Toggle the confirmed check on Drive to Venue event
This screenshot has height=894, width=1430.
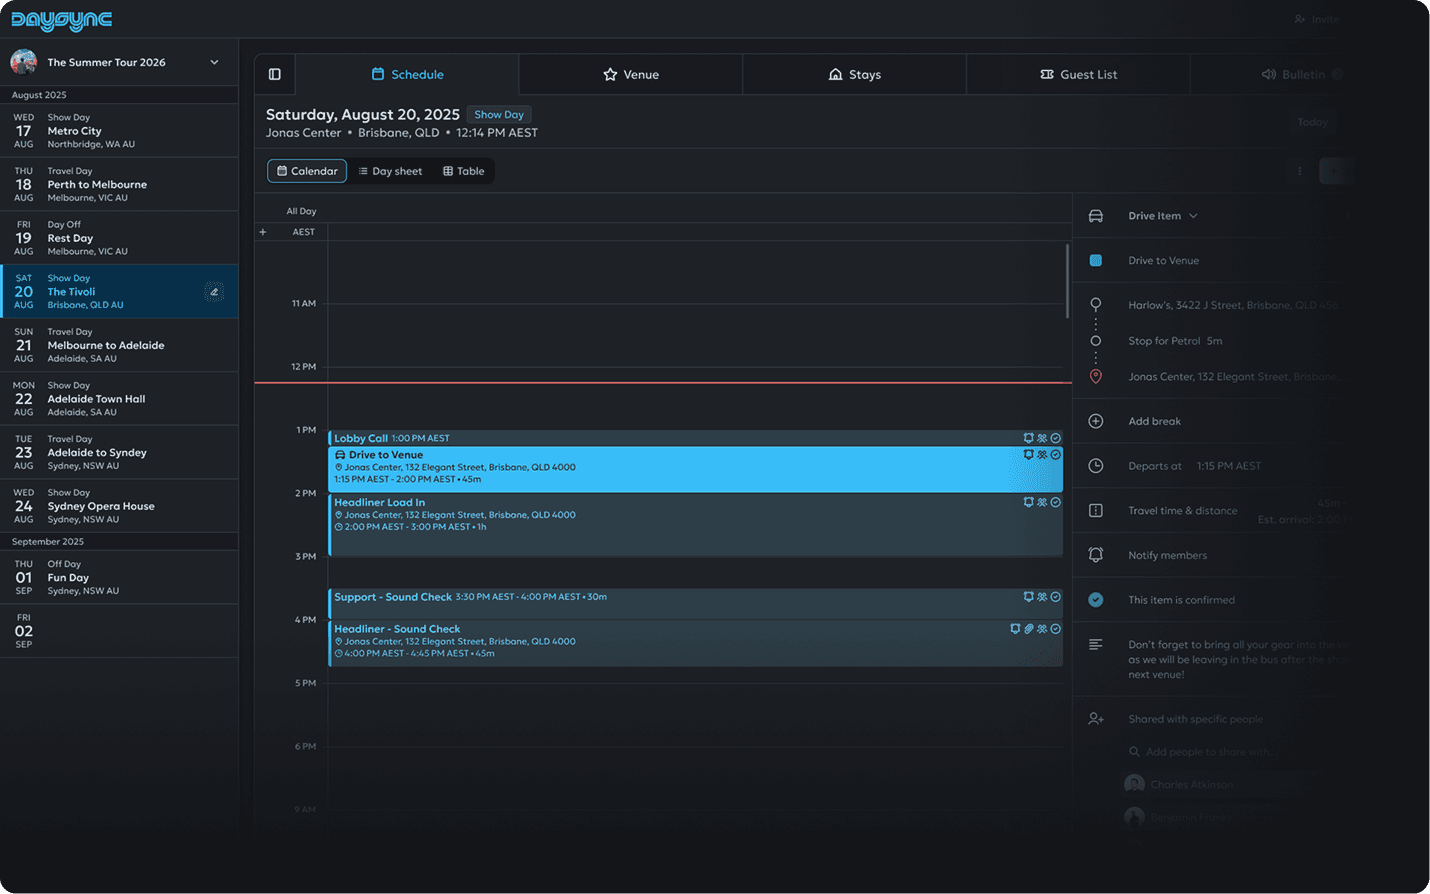(x=1055, y=454)
